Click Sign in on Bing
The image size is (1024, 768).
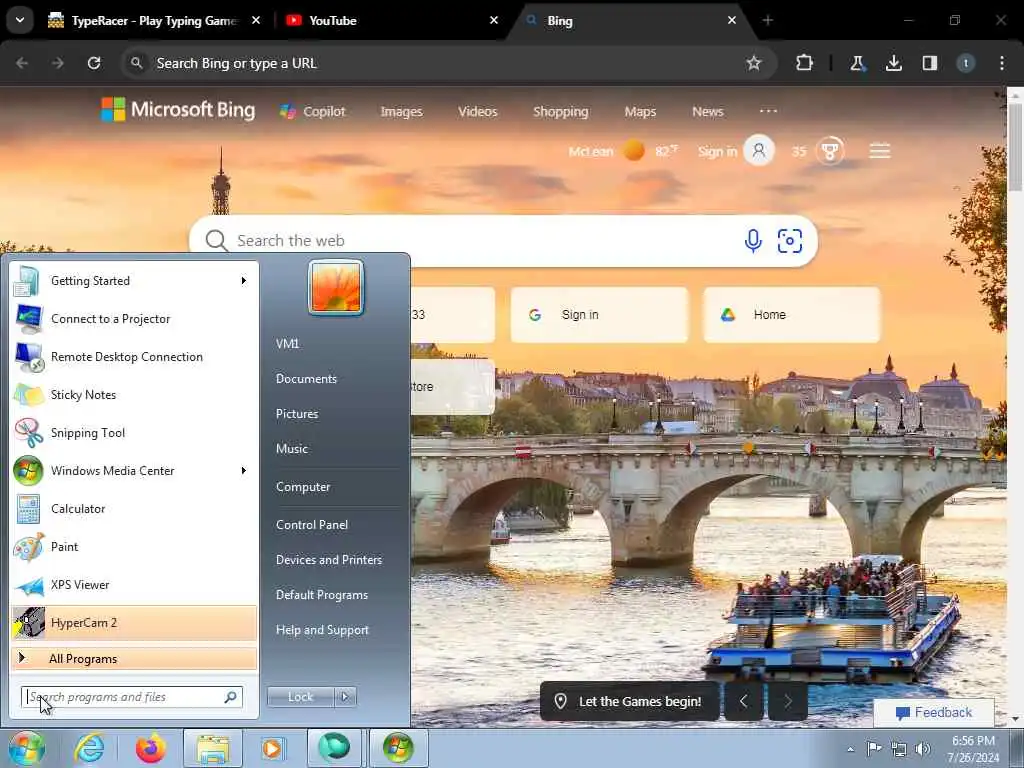click(717, 152)
